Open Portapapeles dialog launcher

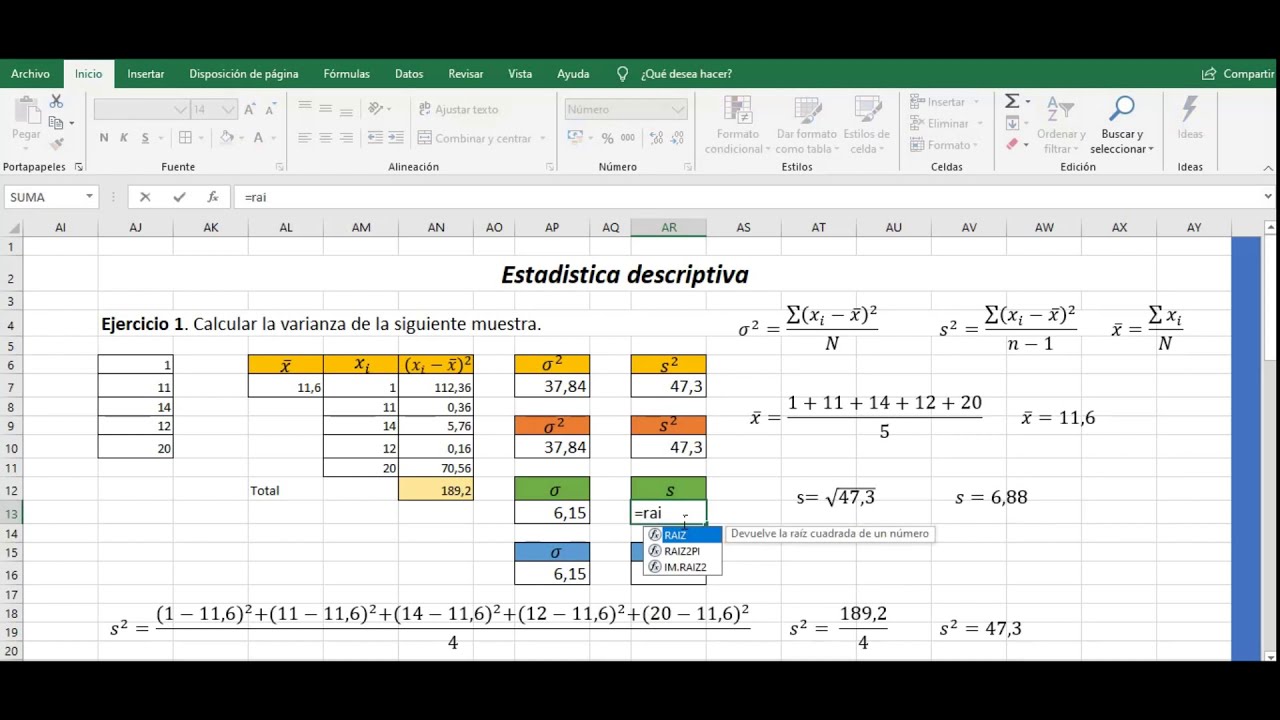[x=79, y=167]
